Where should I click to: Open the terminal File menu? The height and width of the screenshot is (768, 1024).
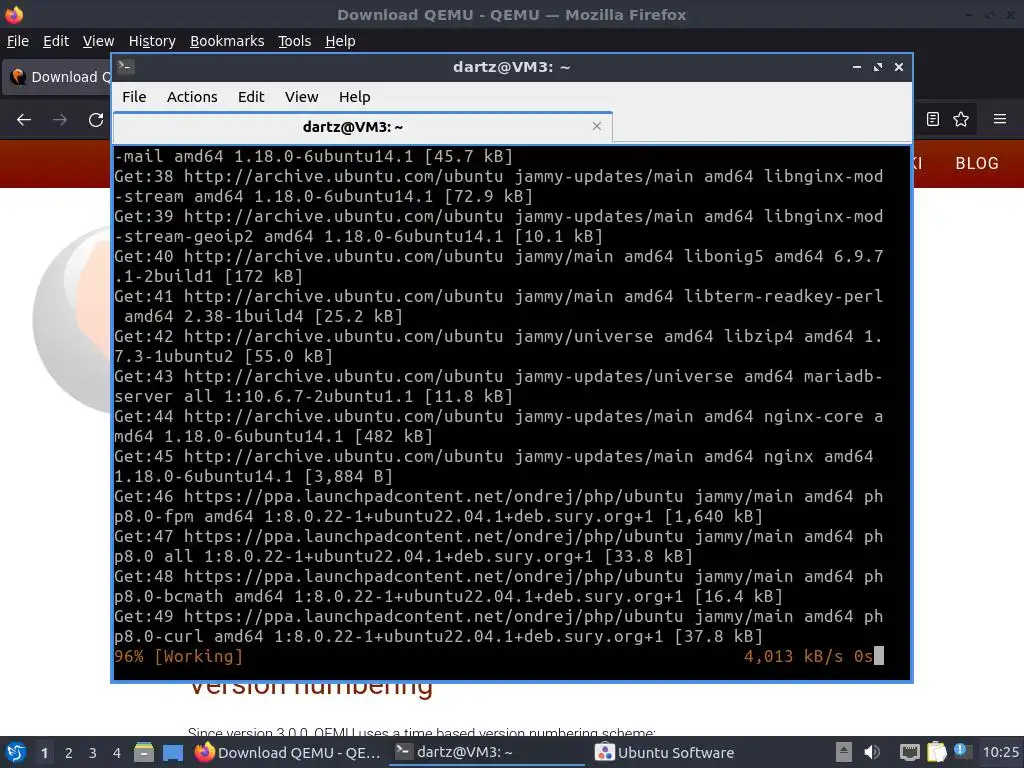click(134, 97)
